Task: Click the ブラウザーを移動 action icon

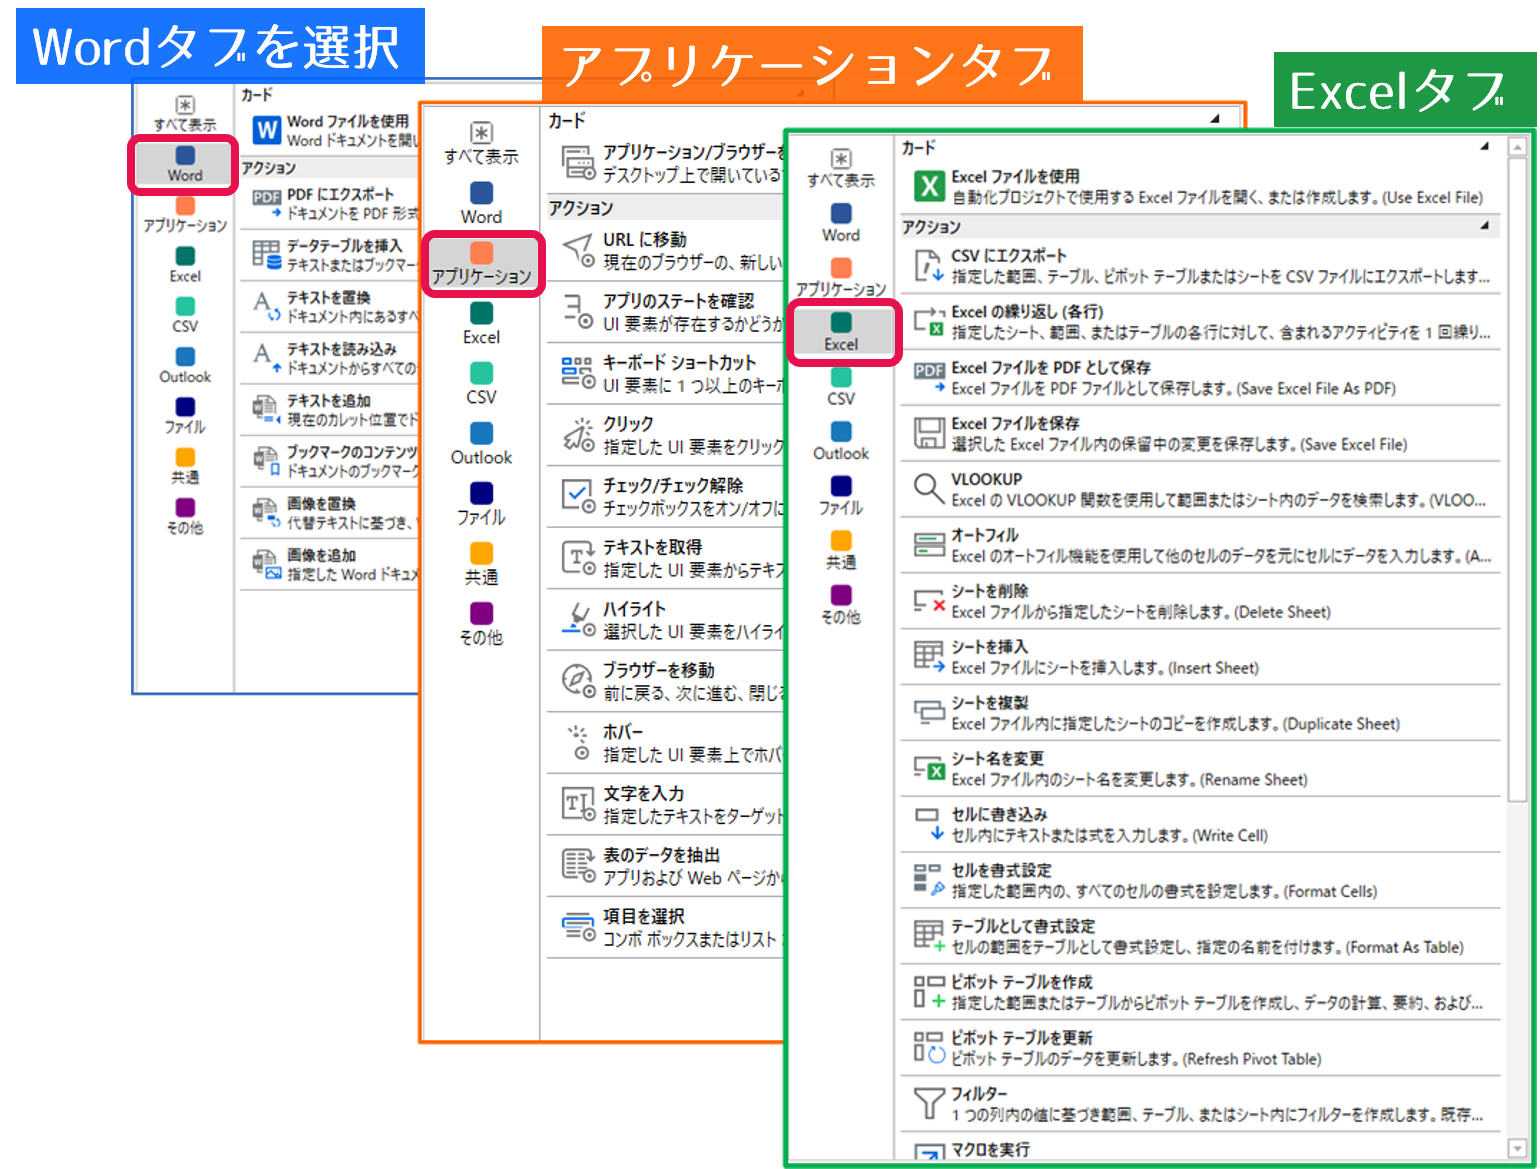Action: pos(578,681)
